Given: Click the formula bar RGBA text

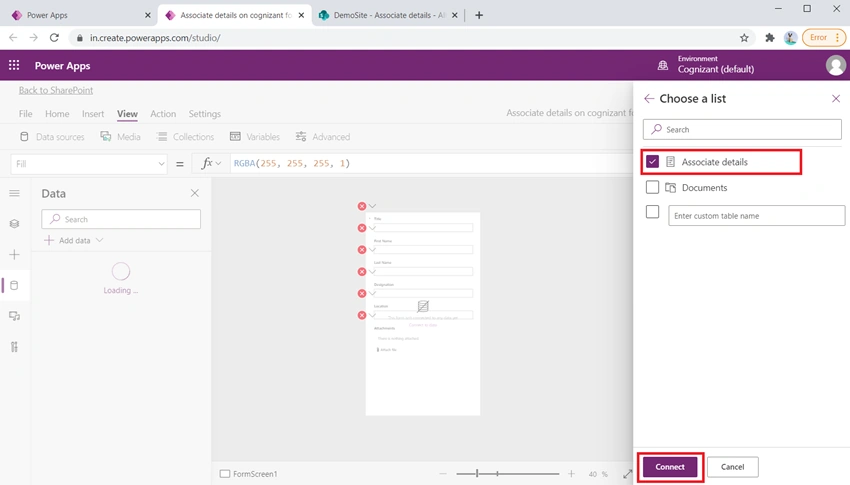Looking at the screenshot, I should pos(292,163).
